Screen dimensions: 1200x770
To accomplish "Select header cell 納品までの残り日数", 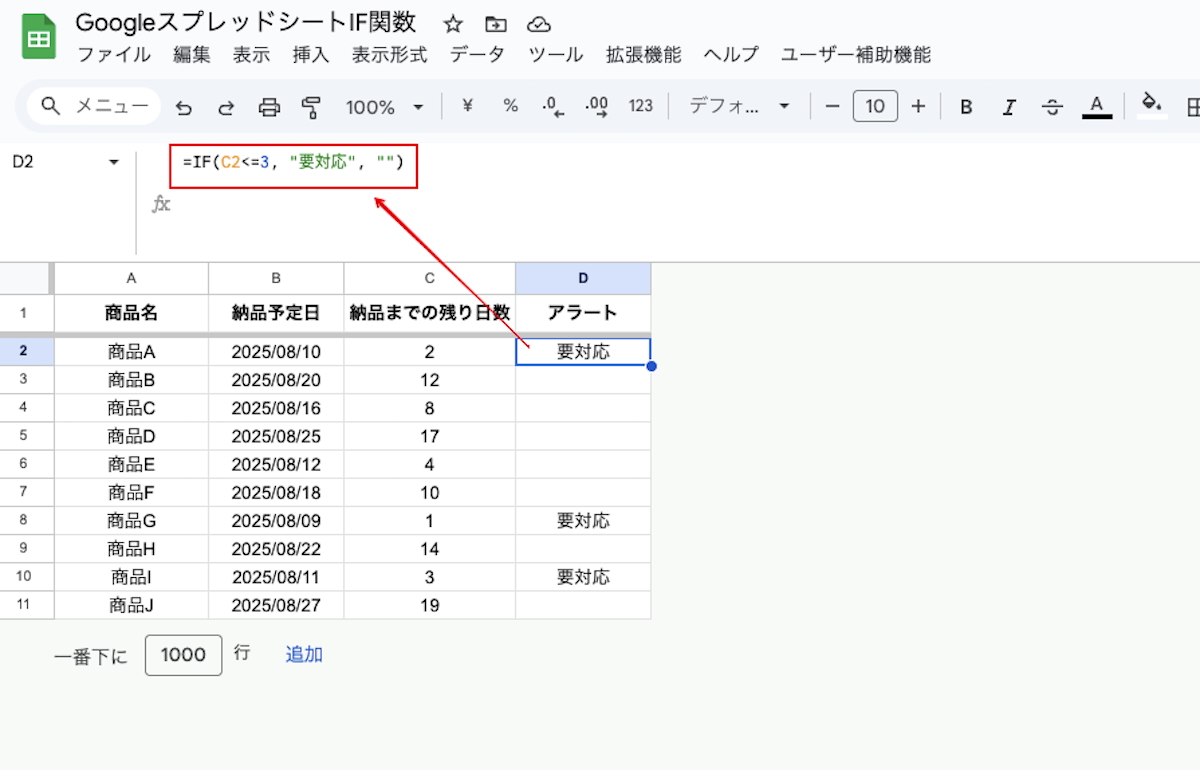I will click(x=430, y=313).
